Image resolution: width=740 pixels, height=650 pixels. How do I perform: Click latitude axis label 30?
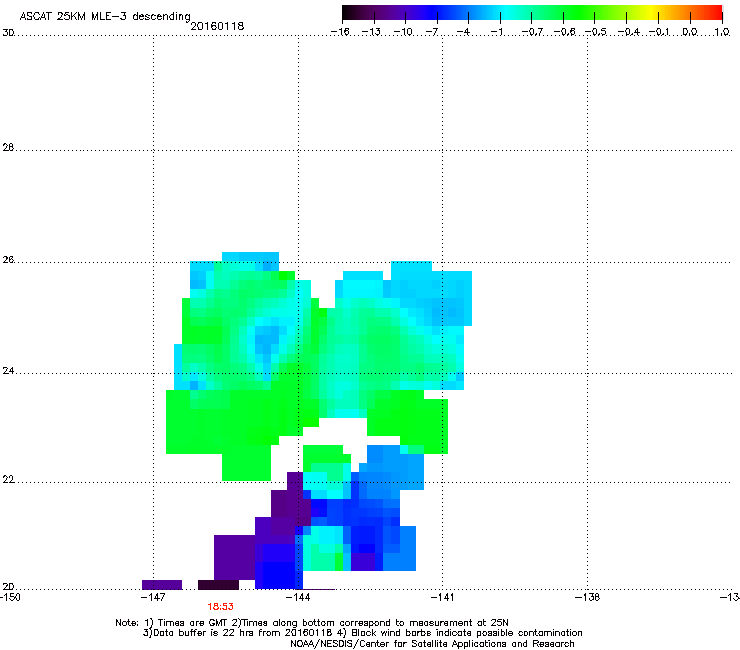tap(8, 33)
